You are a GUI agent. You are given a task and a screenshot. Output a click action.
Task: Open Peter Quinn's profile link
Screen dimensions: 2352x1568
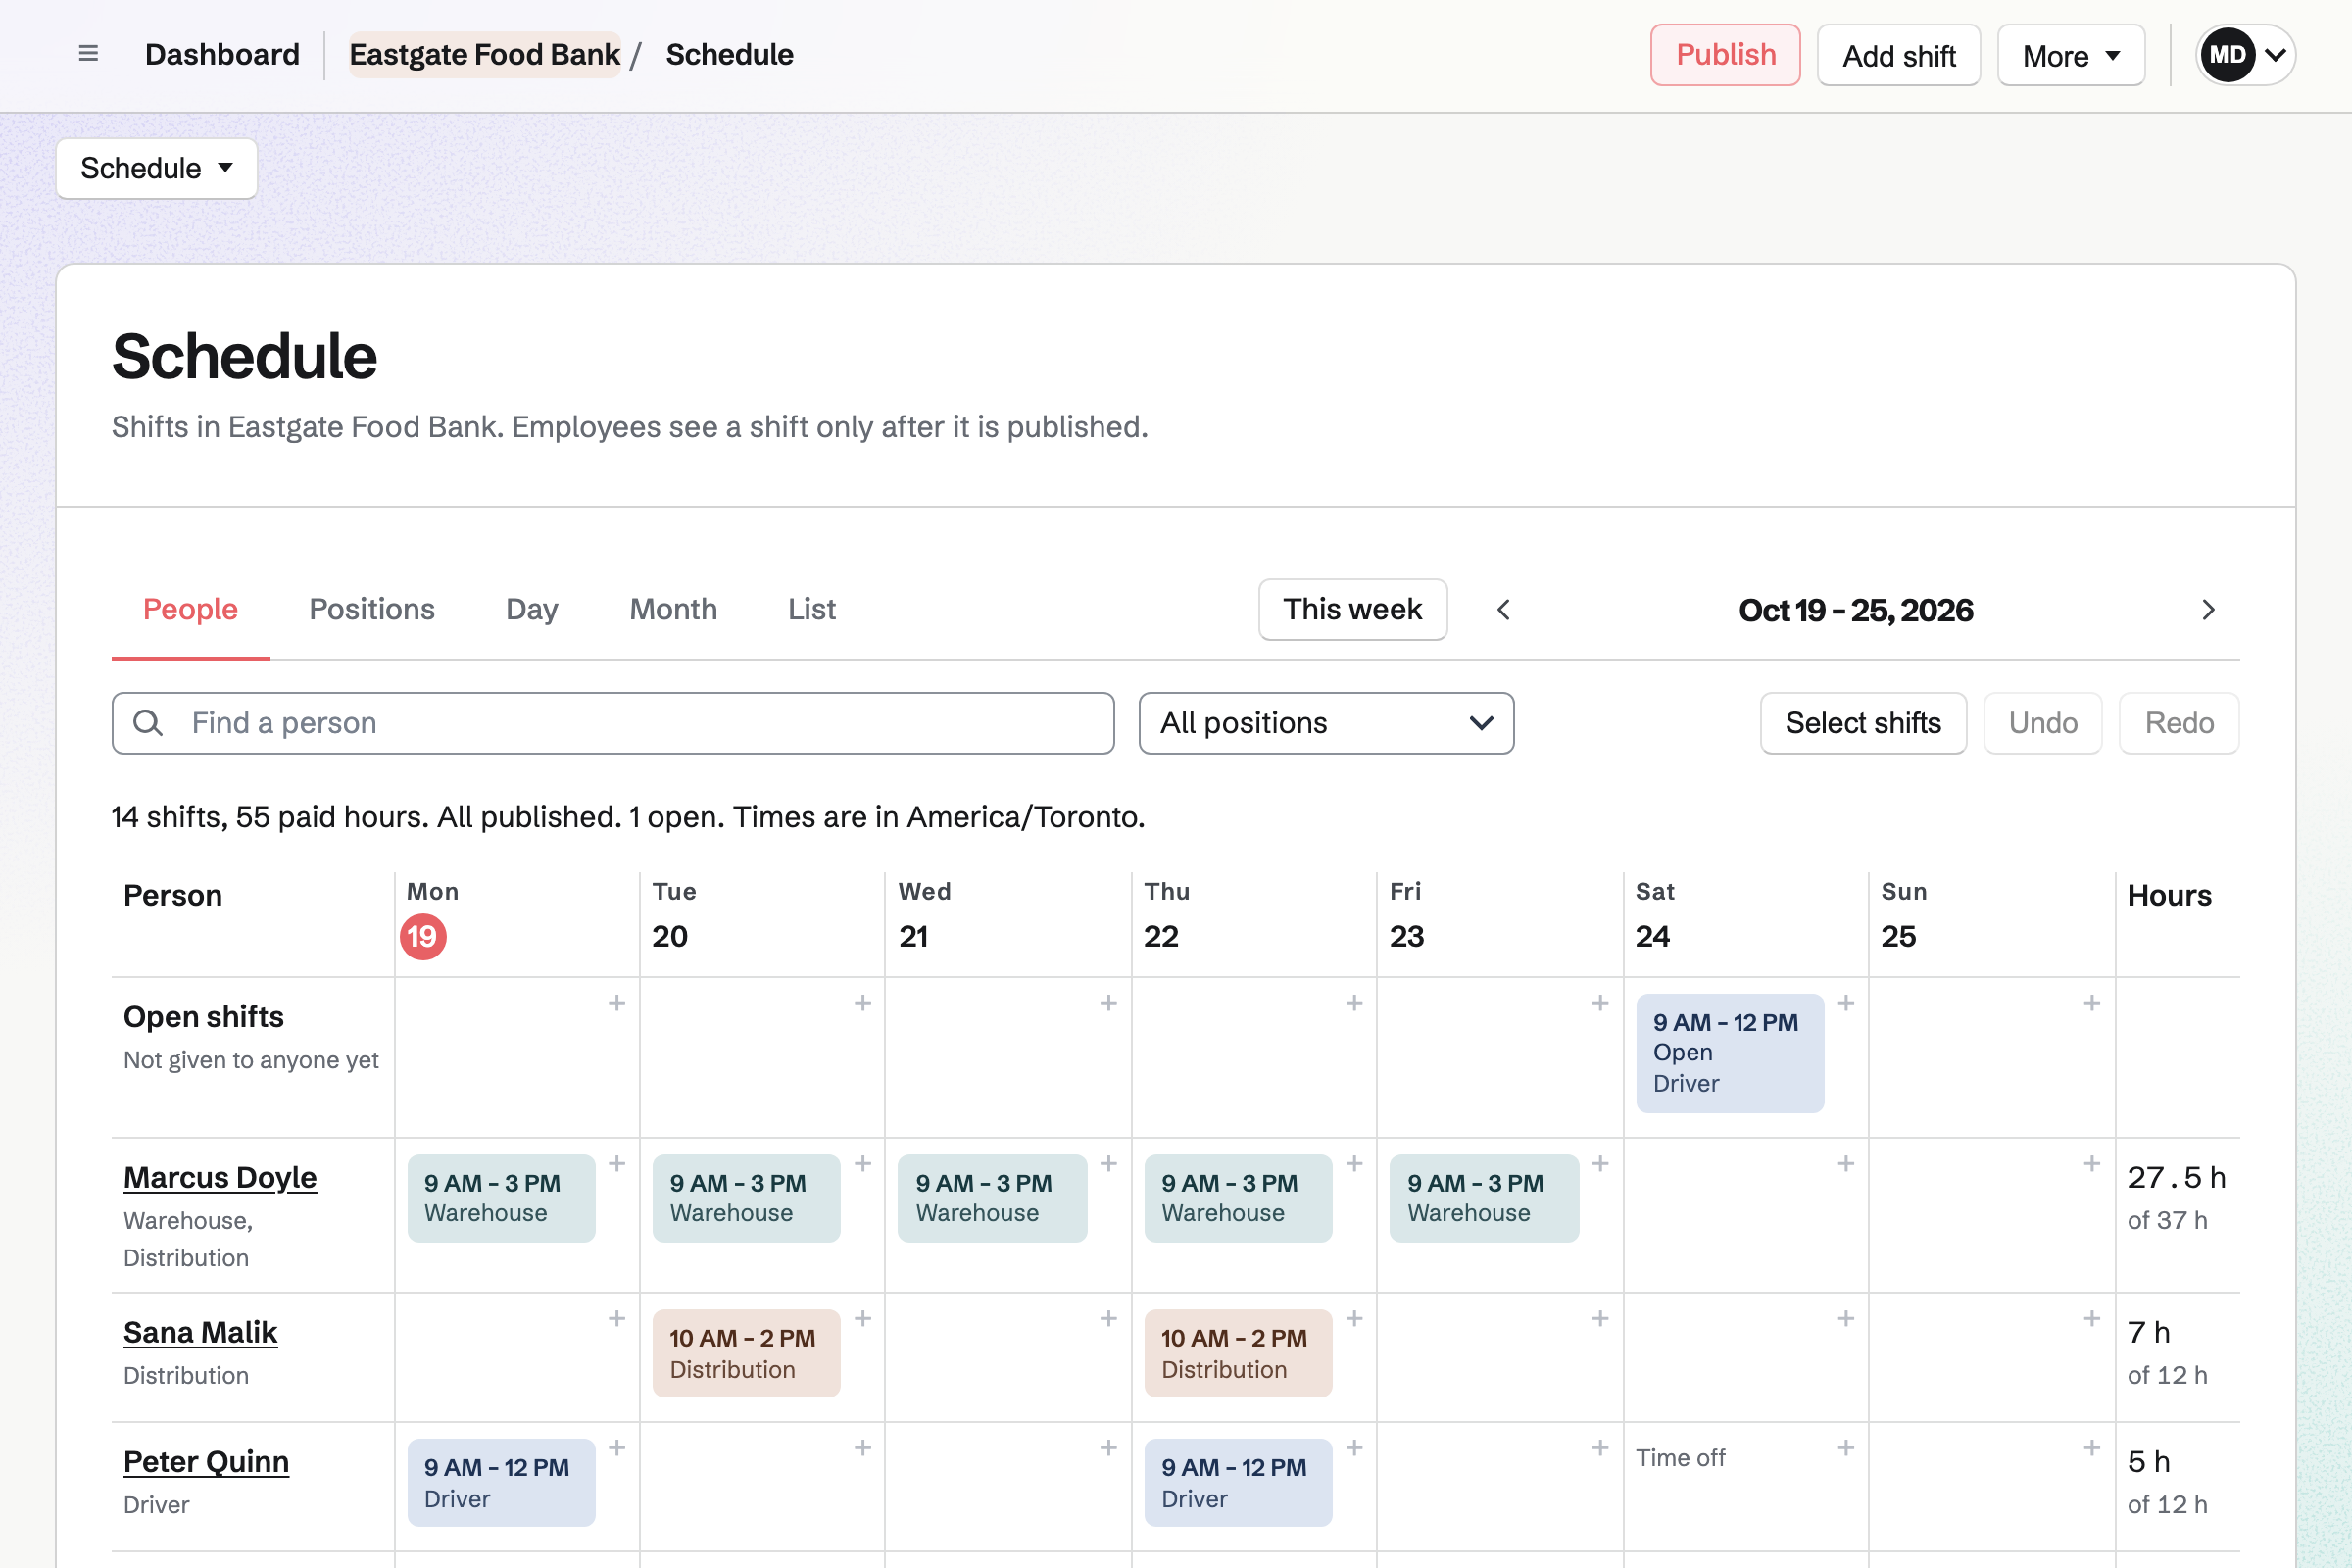tap(206, 1461)
